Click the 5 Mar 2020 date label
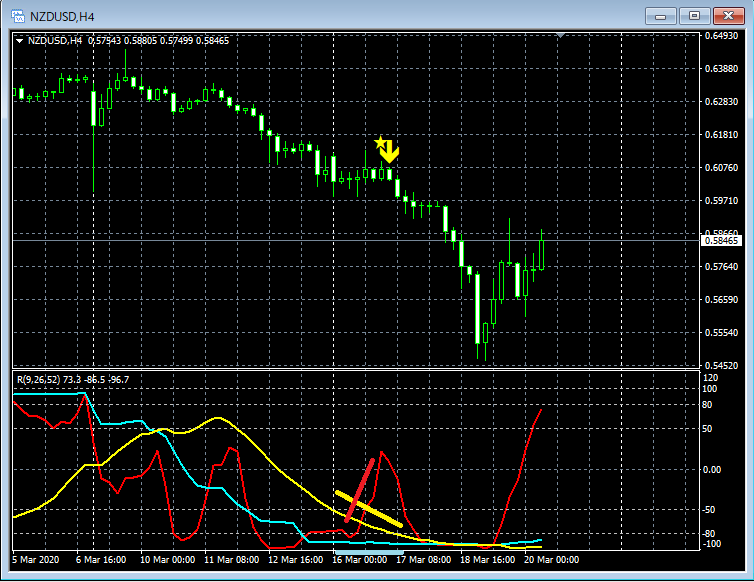This screenshot has height=582, width=754. point(36,560)
